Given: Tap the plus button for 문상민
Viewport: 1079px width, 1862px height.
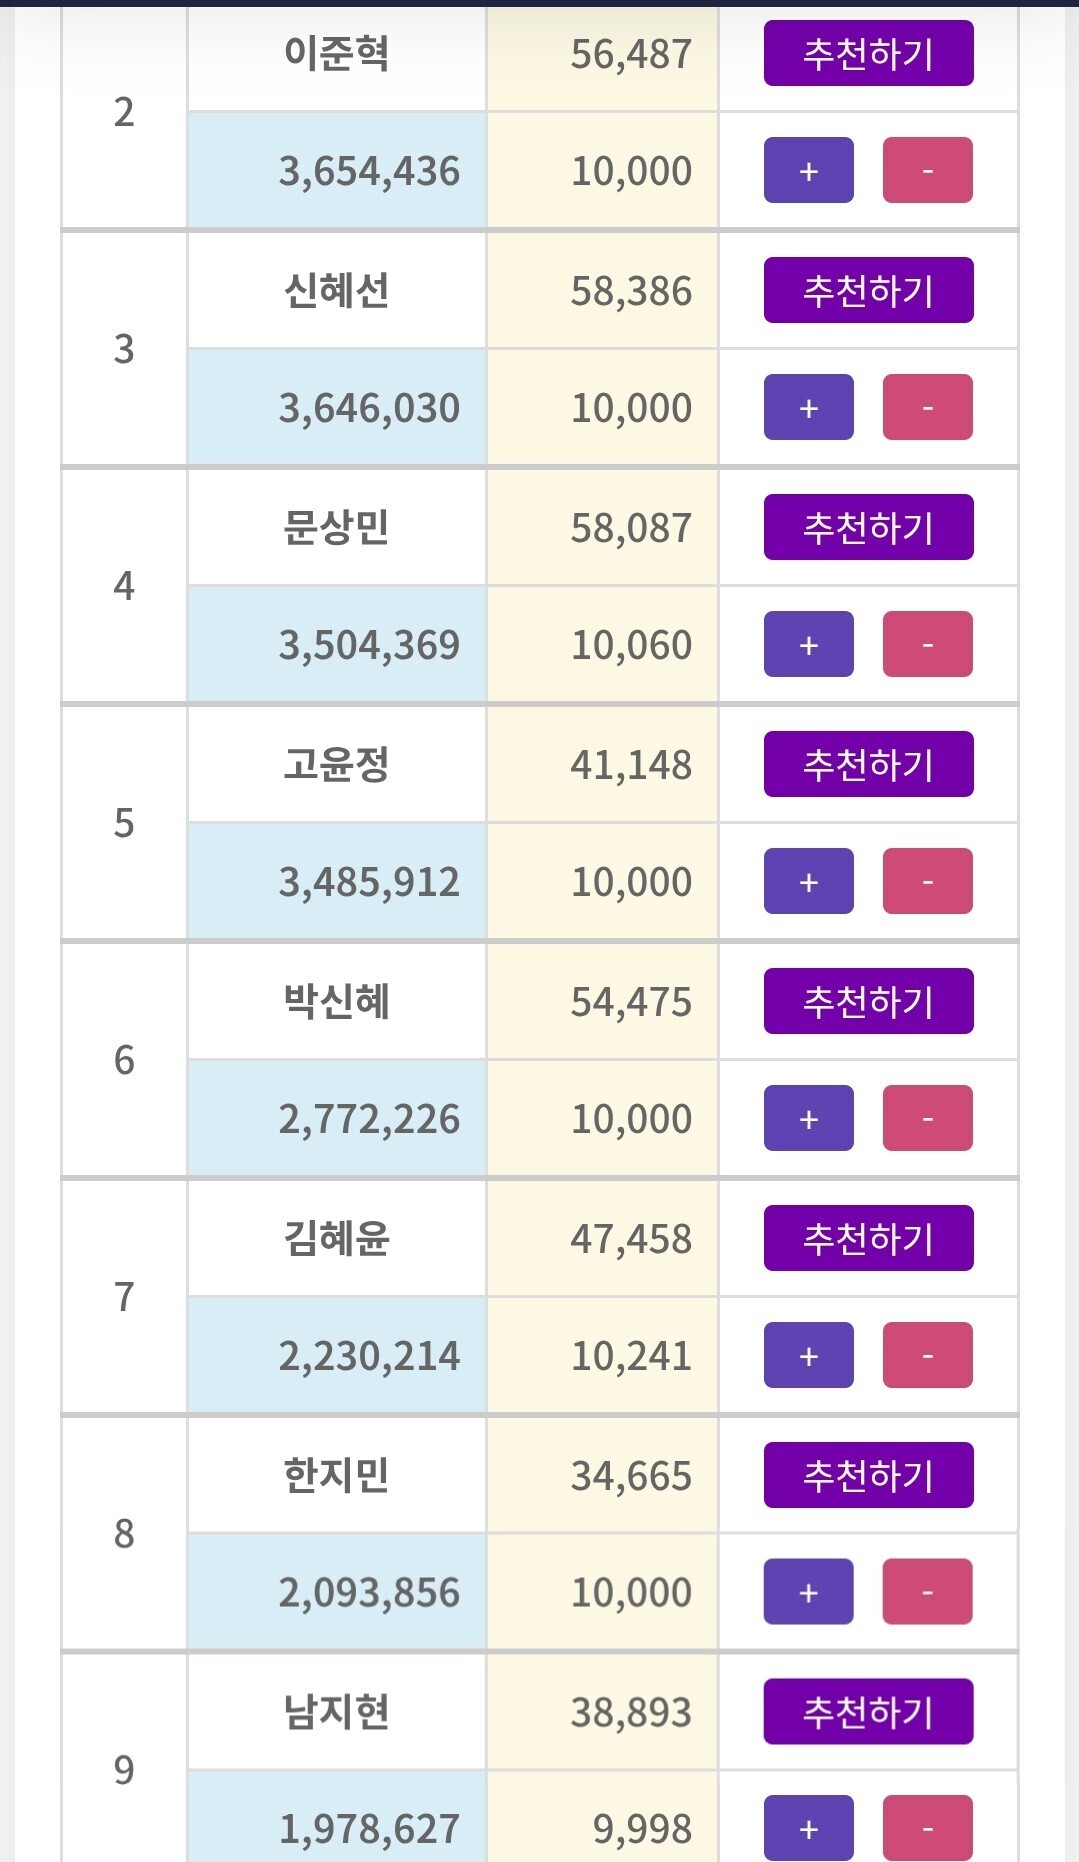Looking at the screenshot, I should 808,645.
